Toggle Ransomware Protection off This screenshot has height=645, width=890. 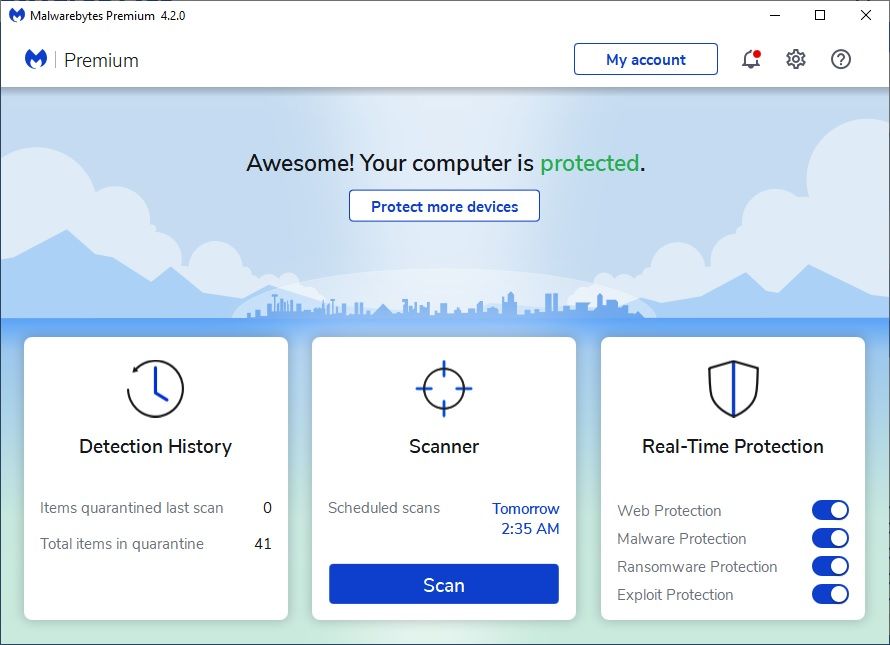coord(830,566)
